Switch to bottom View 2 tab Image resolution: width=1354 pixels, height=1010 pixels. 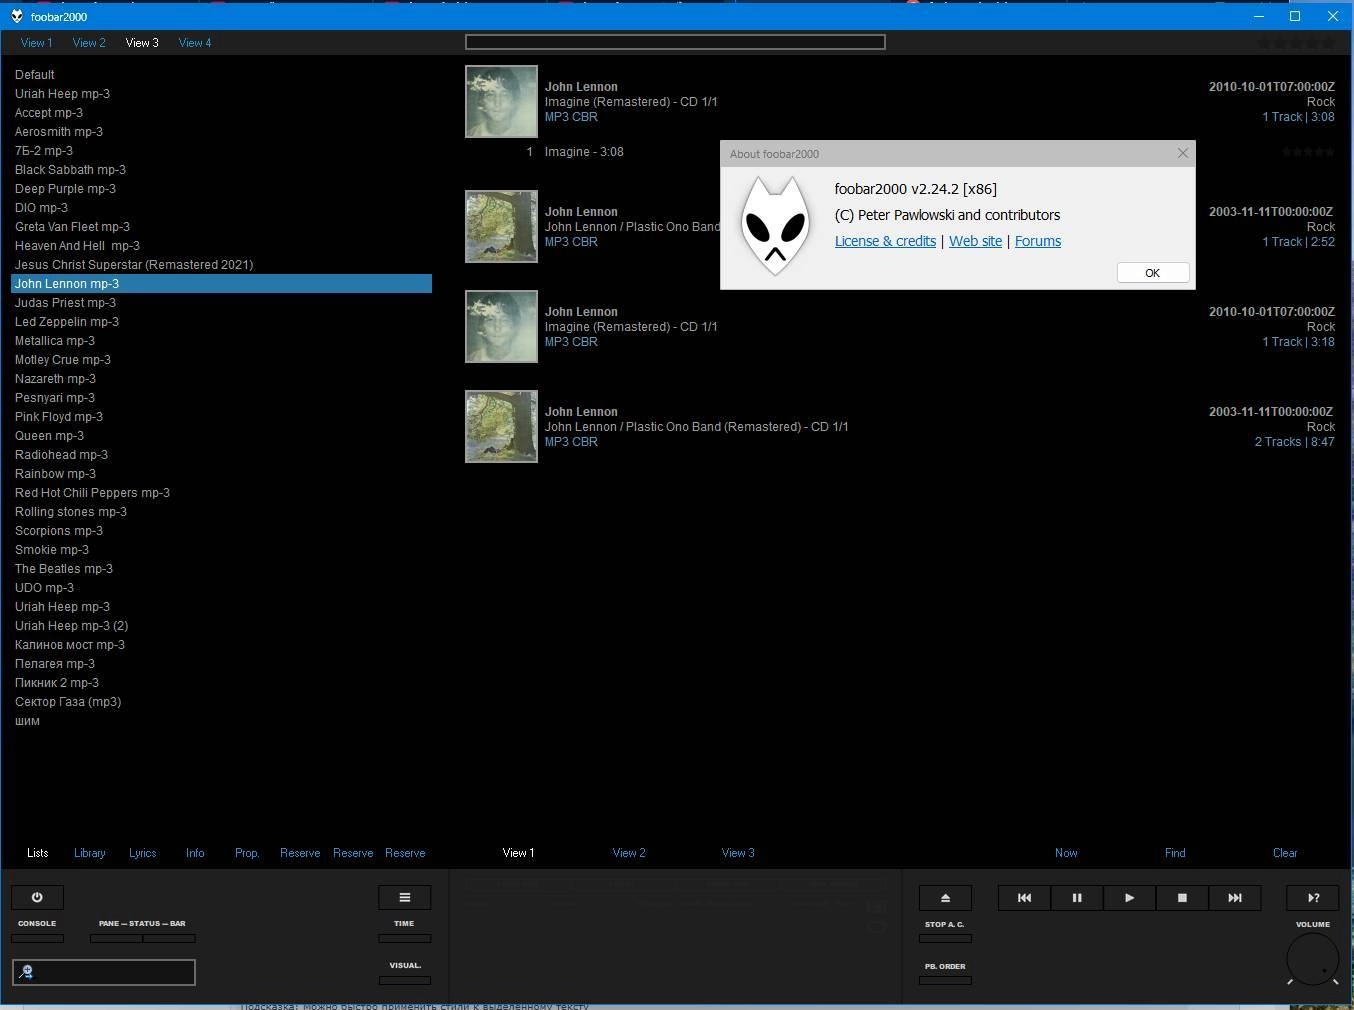pos(629,853)
